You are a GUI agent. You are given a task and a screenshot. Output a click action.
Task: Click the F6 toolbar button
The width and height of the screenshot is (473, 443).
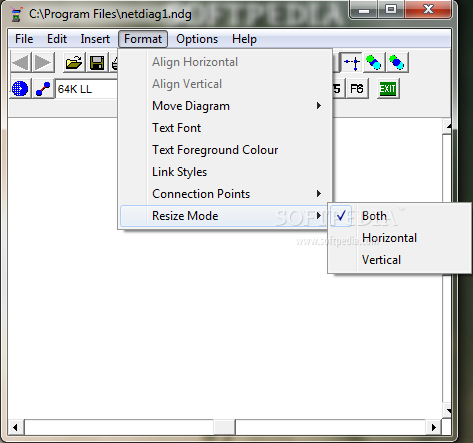click(357, 89)
